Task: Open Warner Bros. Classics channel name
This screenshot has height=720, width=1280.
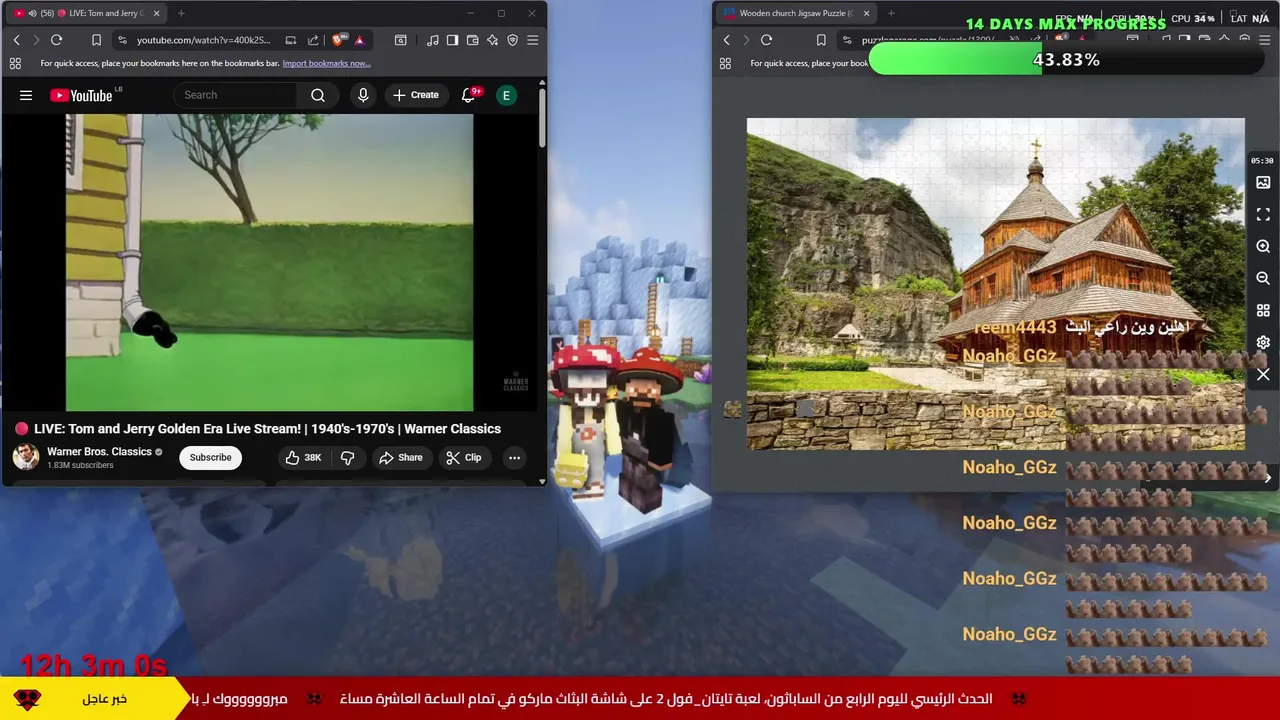Action: (99, 452)
